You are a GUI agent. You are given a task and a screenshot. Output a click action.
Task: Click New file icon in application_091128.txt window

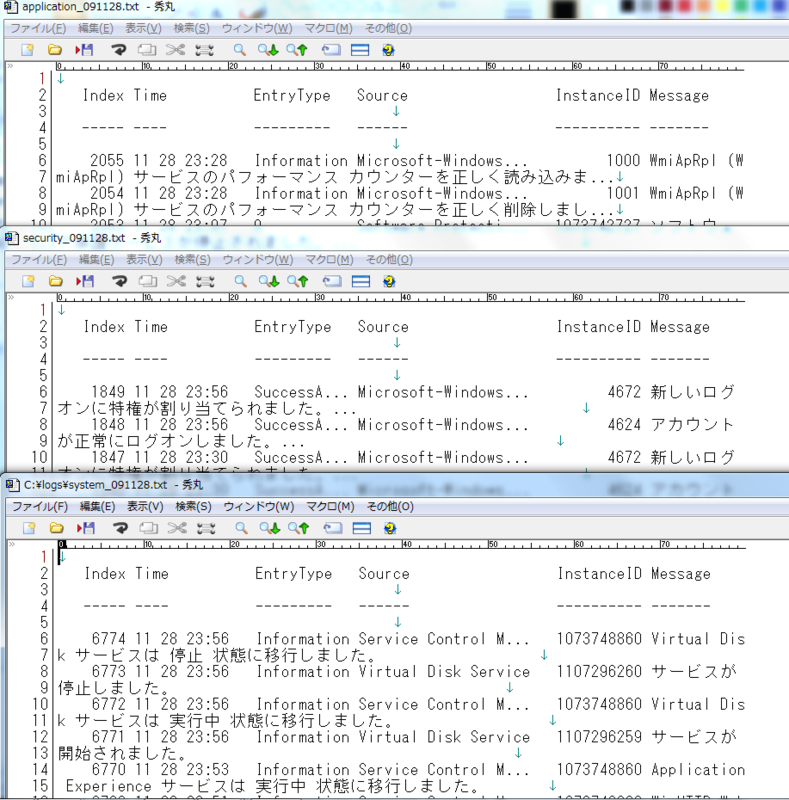pyautogui.click(x=28, y=50)
